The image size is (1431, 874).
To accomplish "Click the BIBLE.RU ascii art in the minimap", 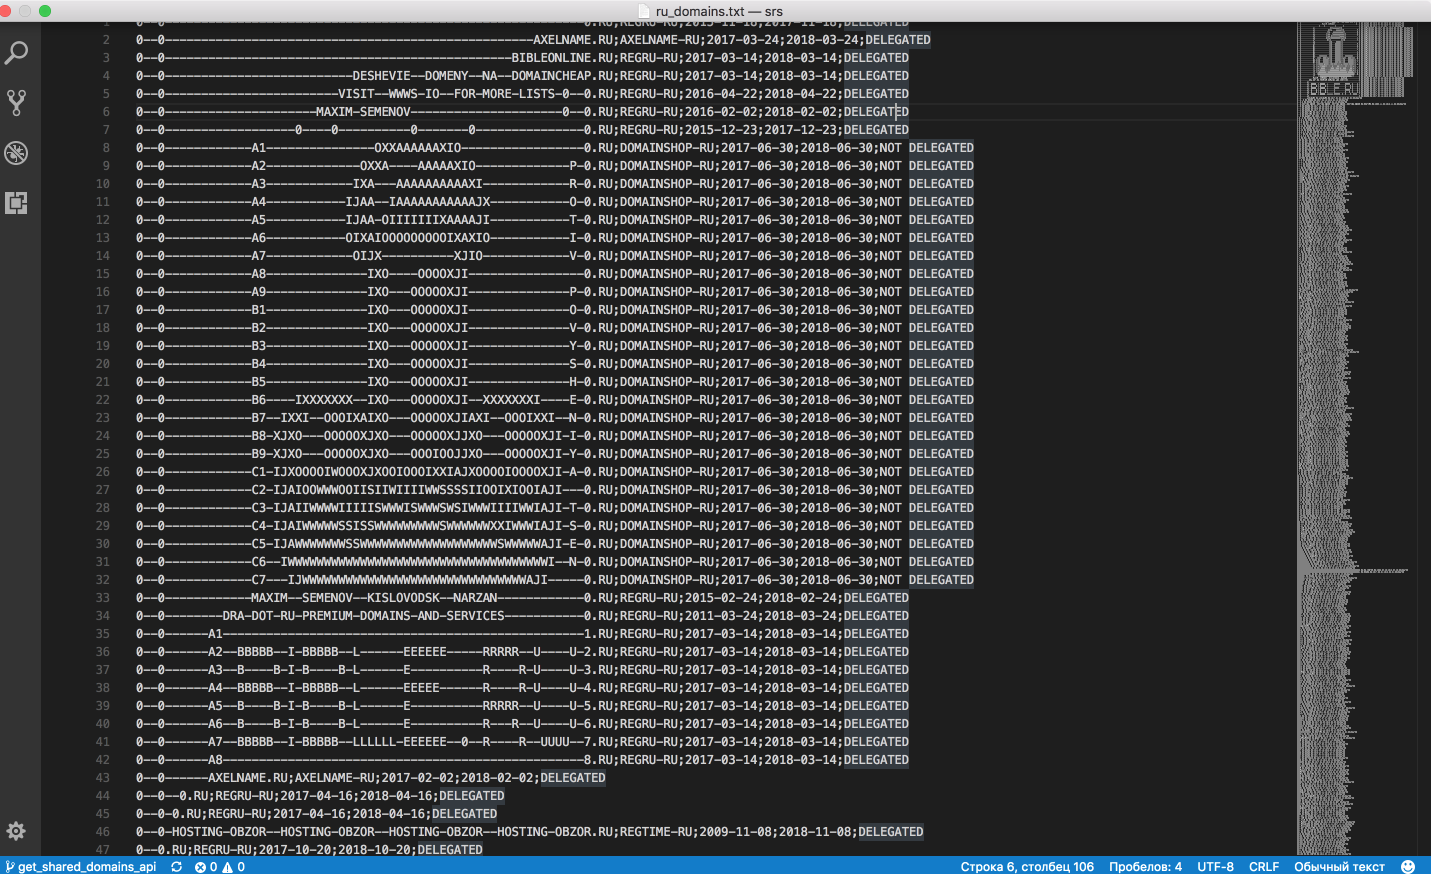I will pos(1334,89).
